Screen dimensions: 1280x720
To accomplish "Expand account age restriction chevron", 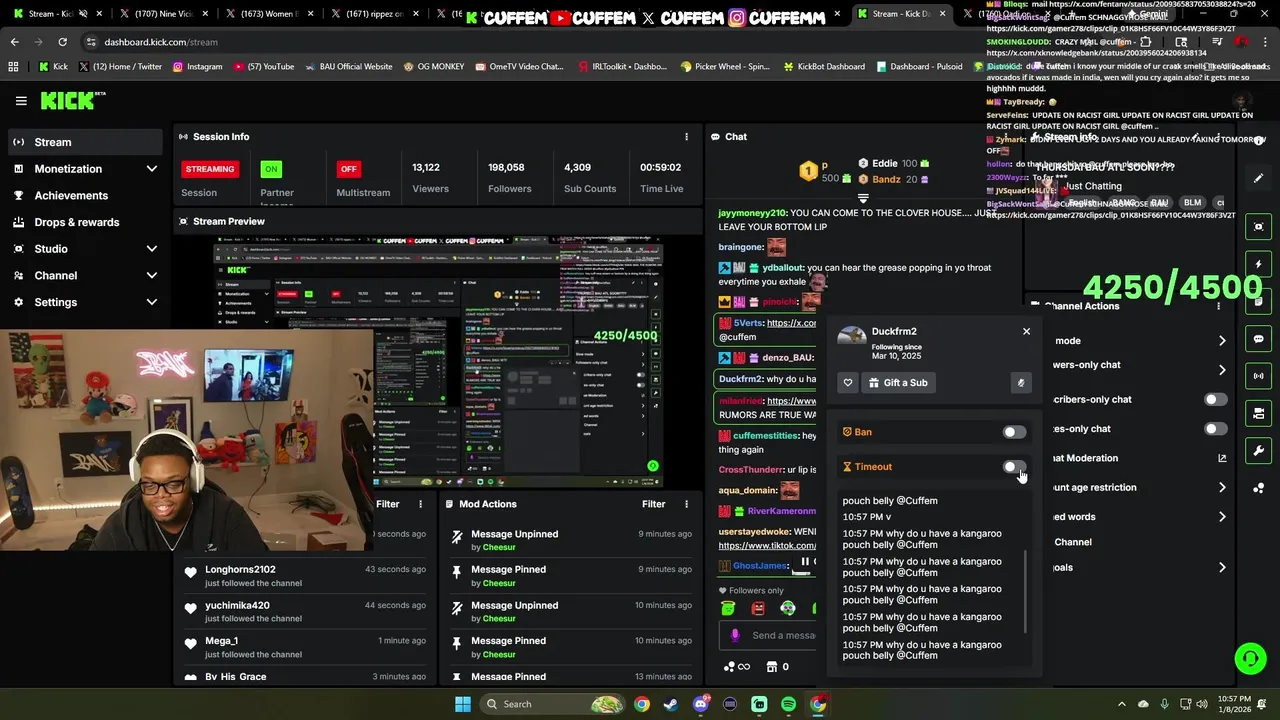I will (x=1222, y=488).
